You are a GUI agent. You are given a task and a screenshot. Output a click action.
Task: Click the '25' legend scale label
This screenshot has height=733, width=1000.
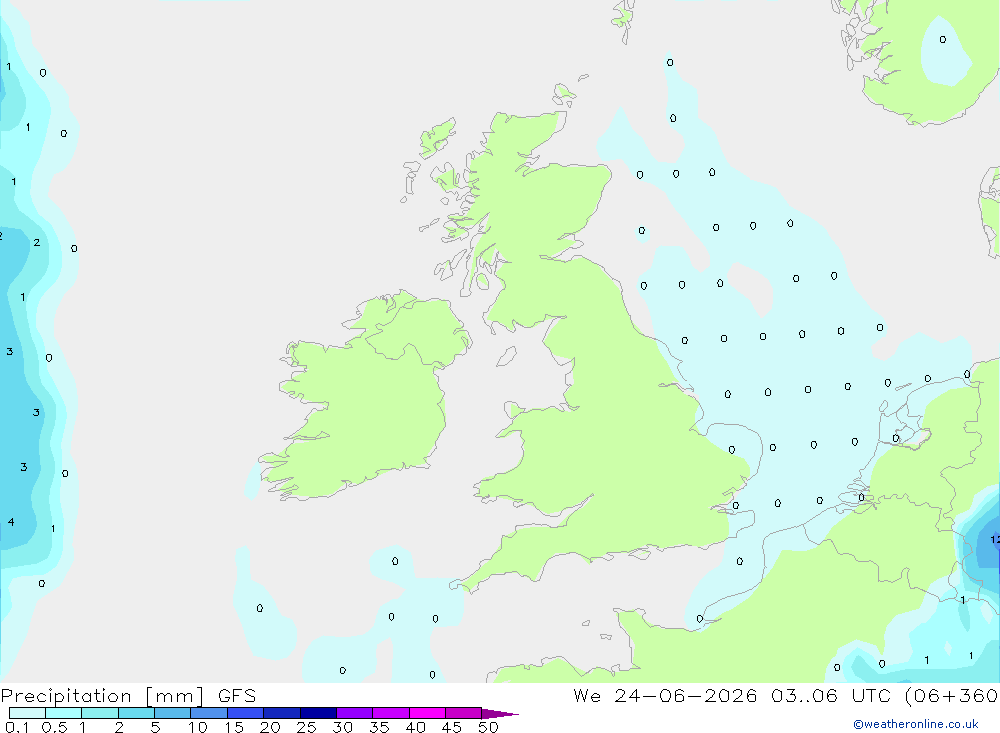[306, 727]
